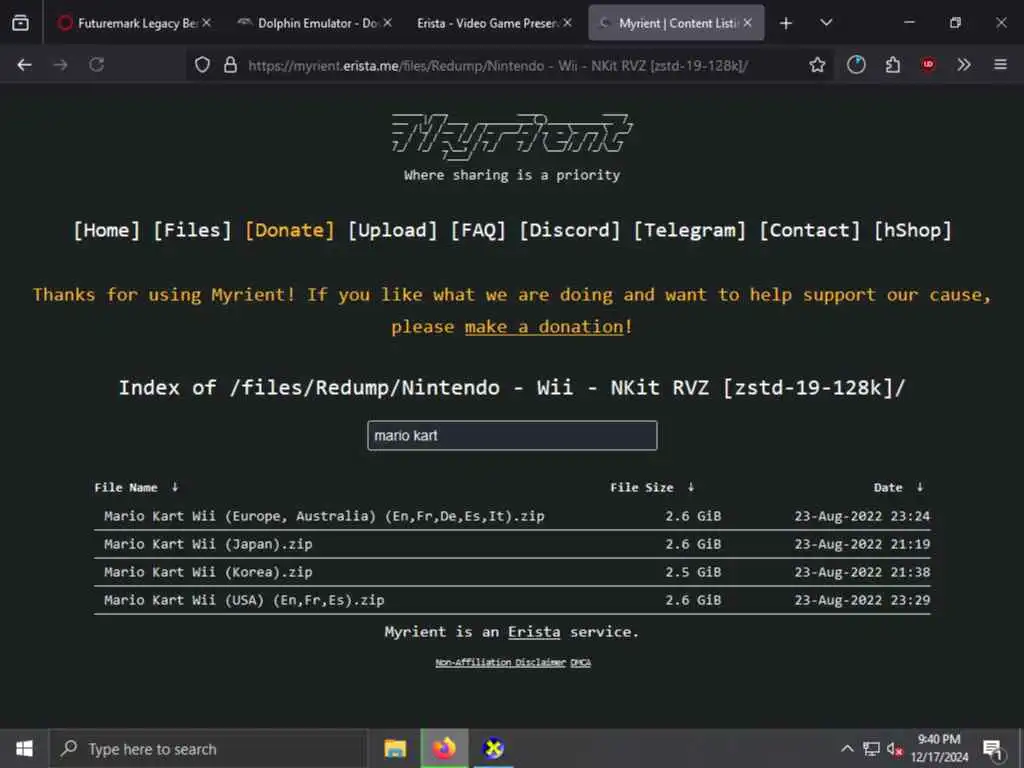
Task: Open the Erista service link
Action: (534, 632)
